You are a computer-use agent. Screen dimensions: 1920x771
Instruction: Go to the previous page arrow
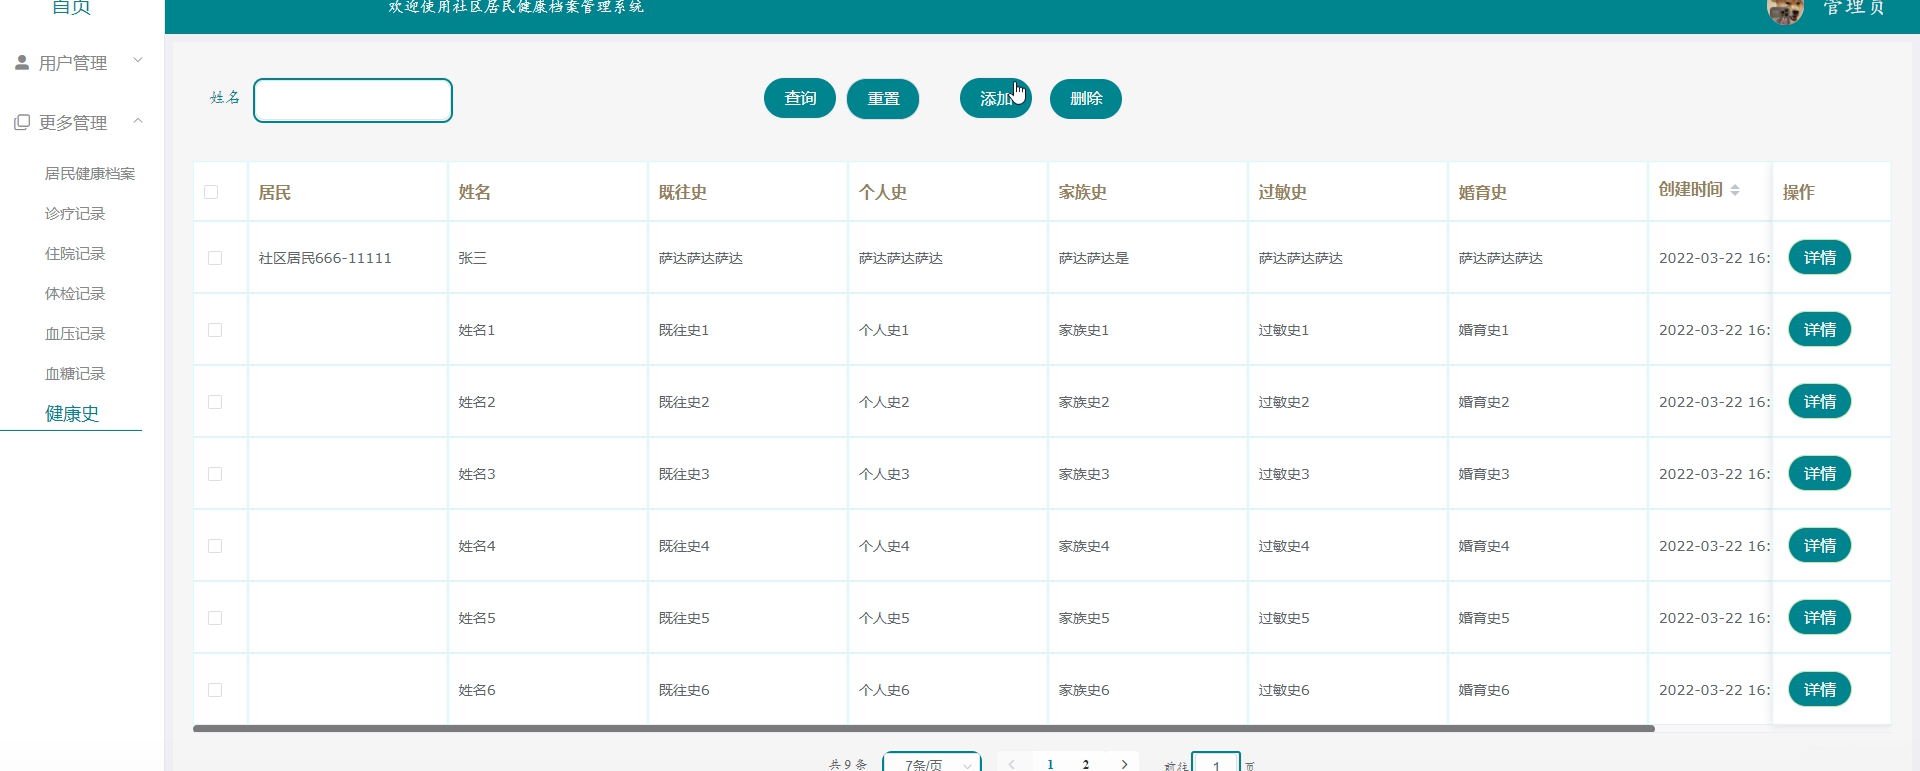[1012, 764]
